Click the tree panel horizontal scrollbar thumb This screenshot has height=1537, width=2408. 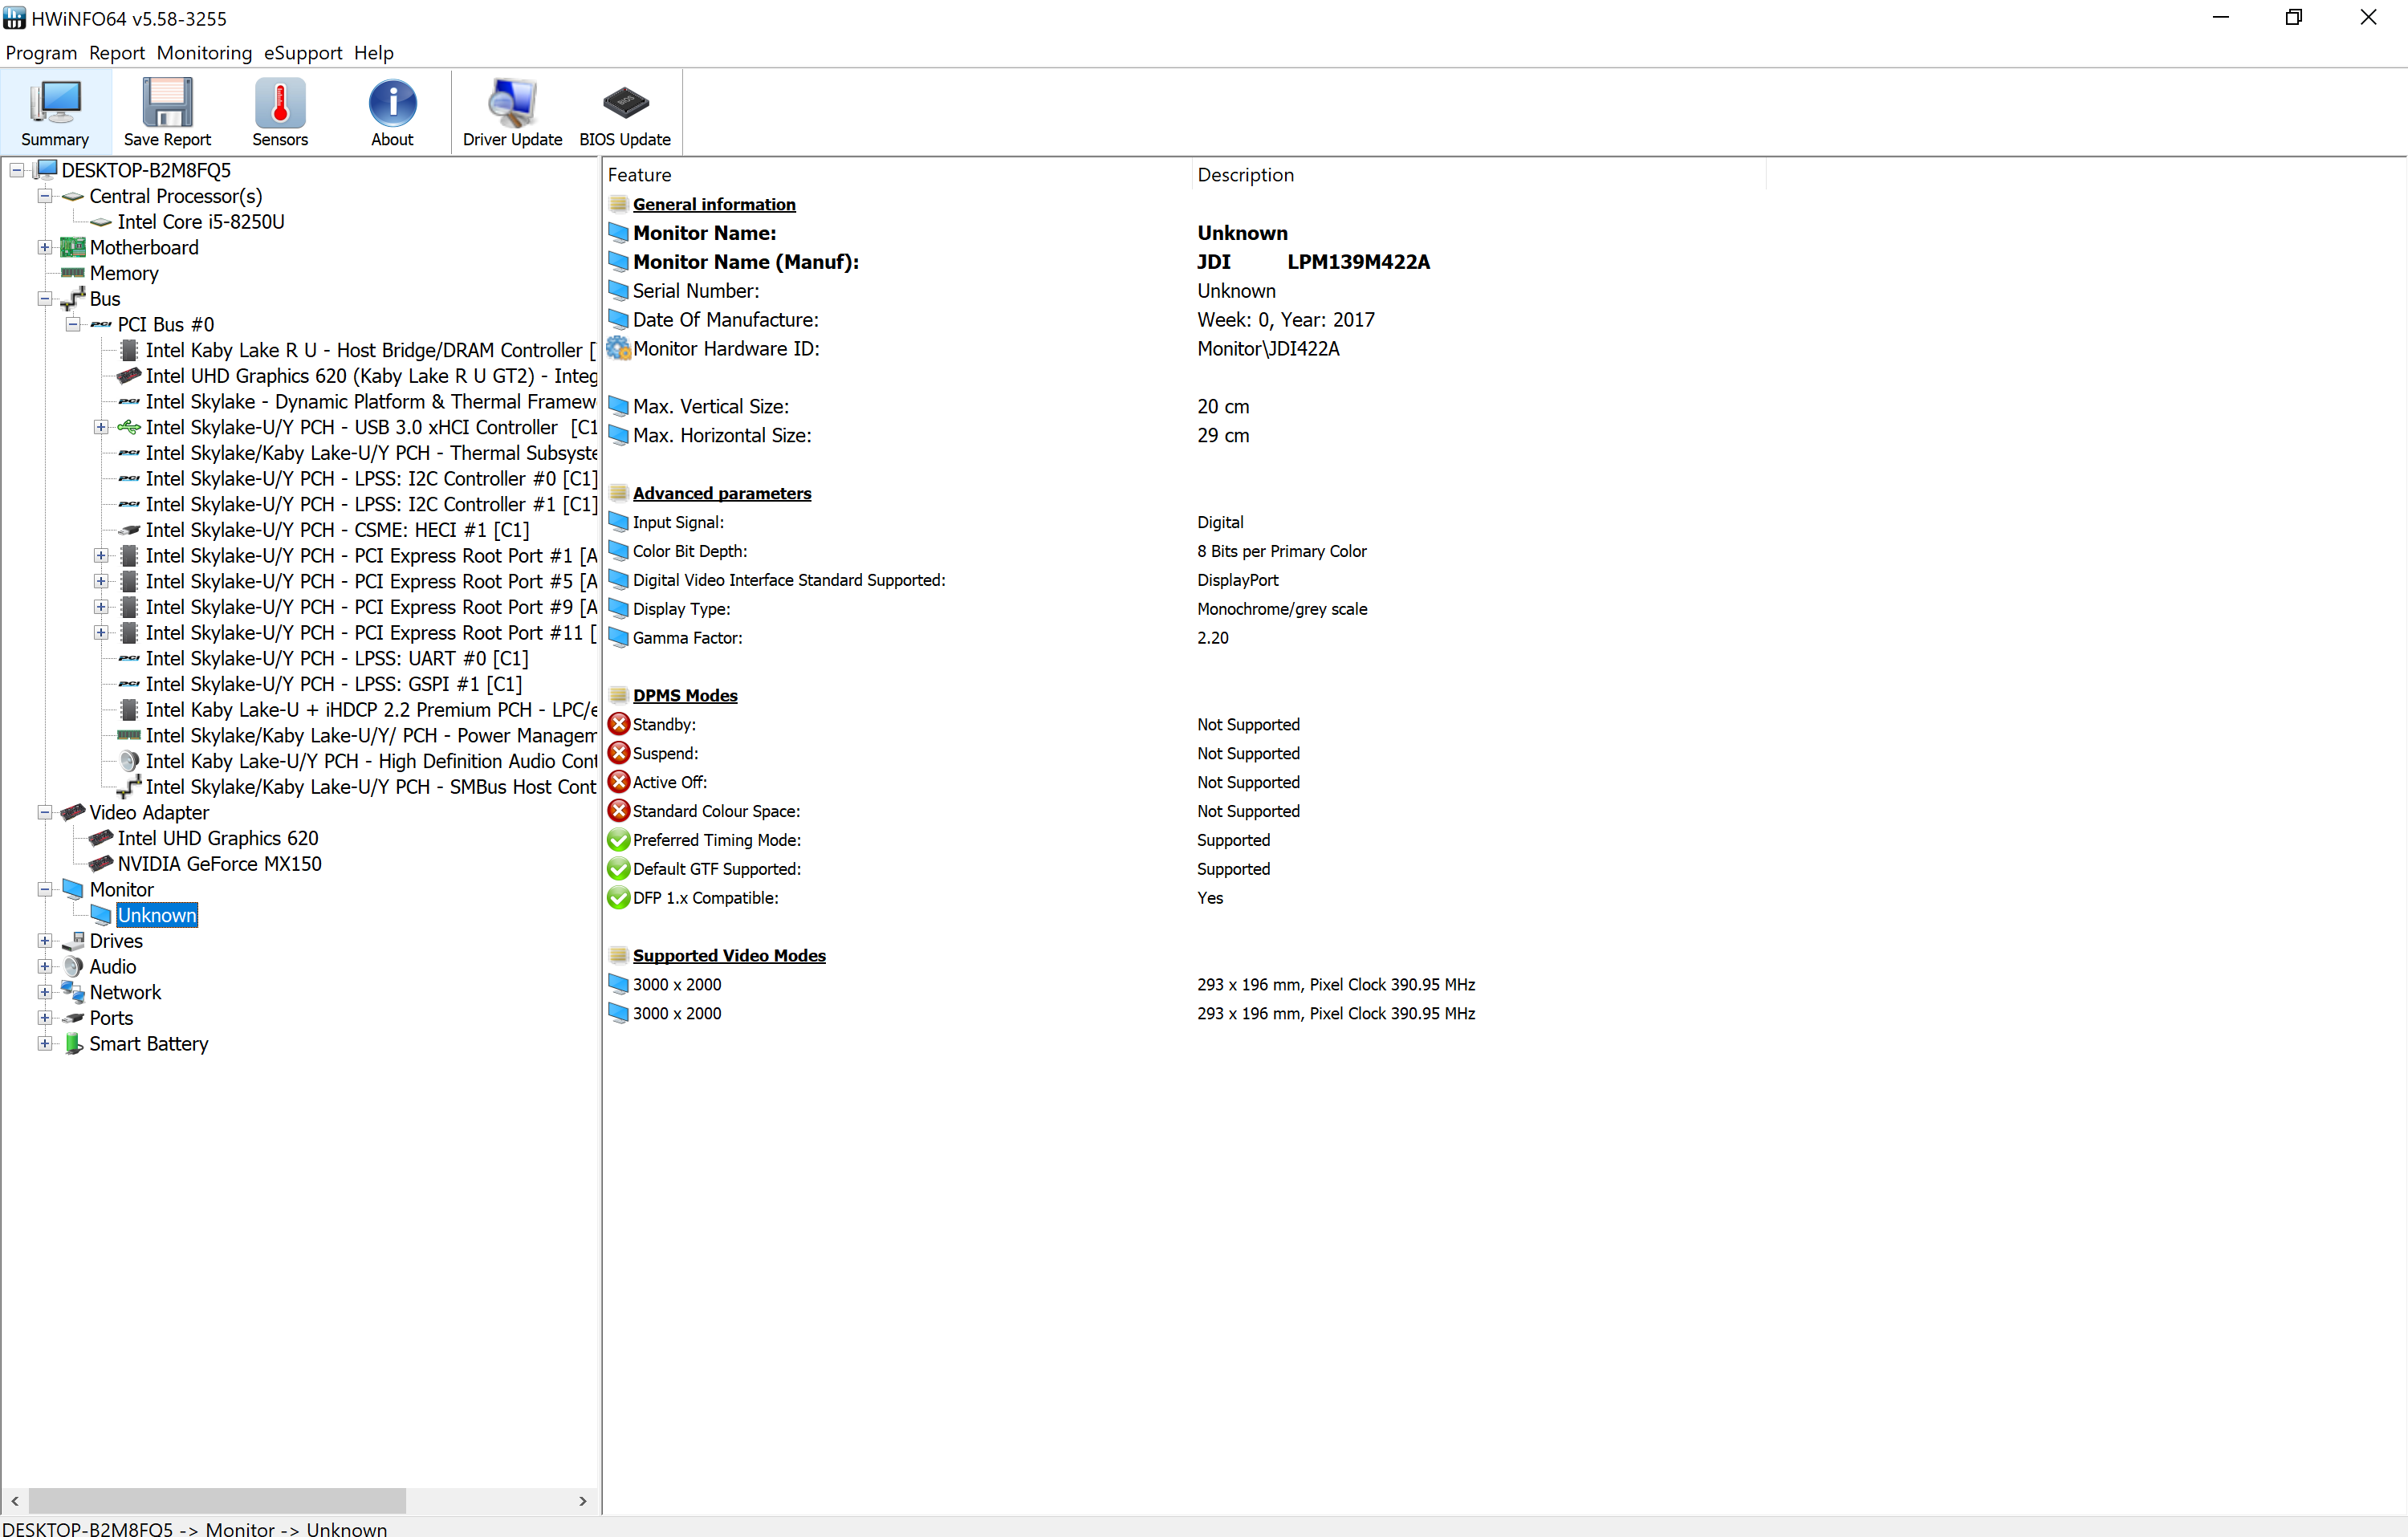click(x=217, y=1501)
